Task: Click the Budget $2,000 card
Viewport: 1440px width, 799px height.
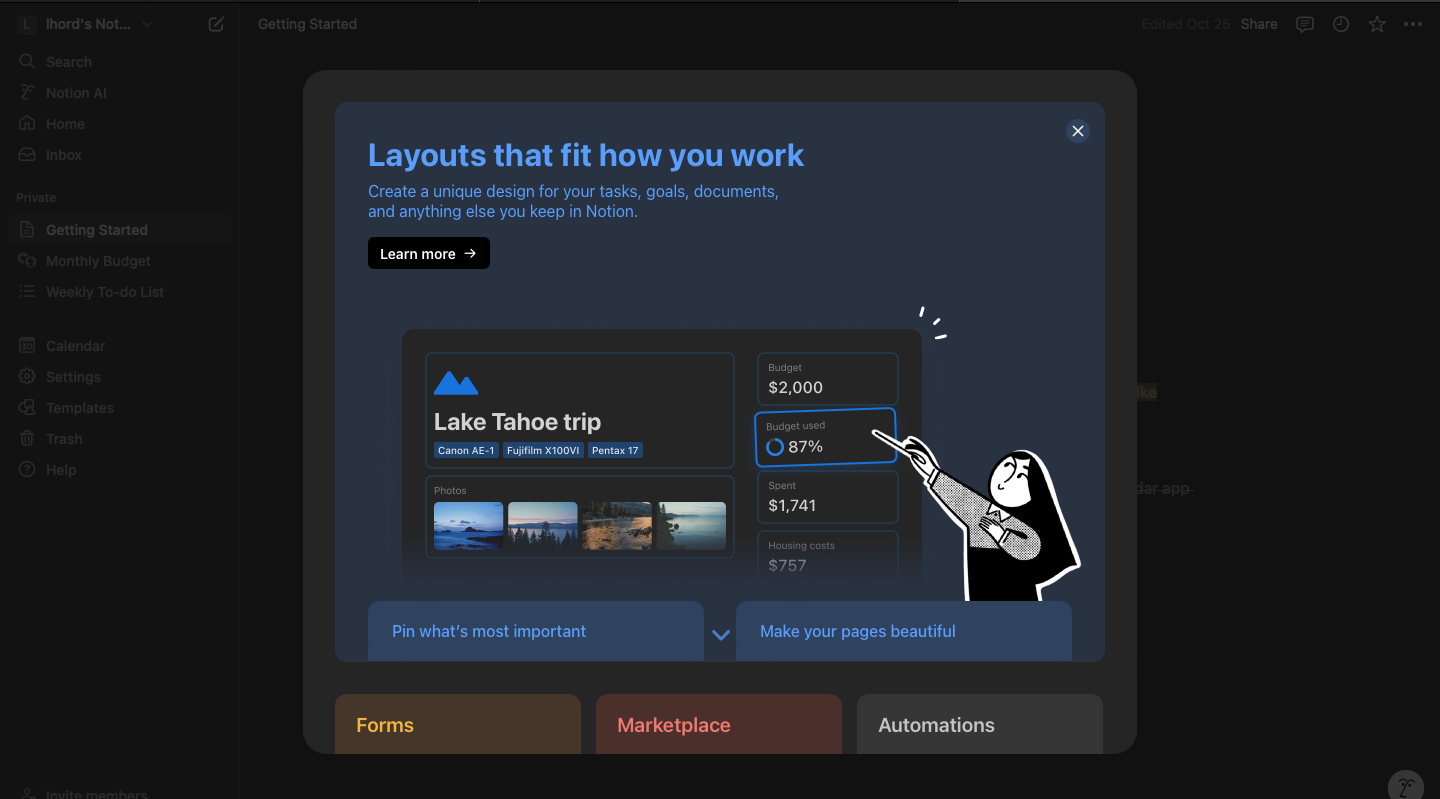Action: click(827, 378)
